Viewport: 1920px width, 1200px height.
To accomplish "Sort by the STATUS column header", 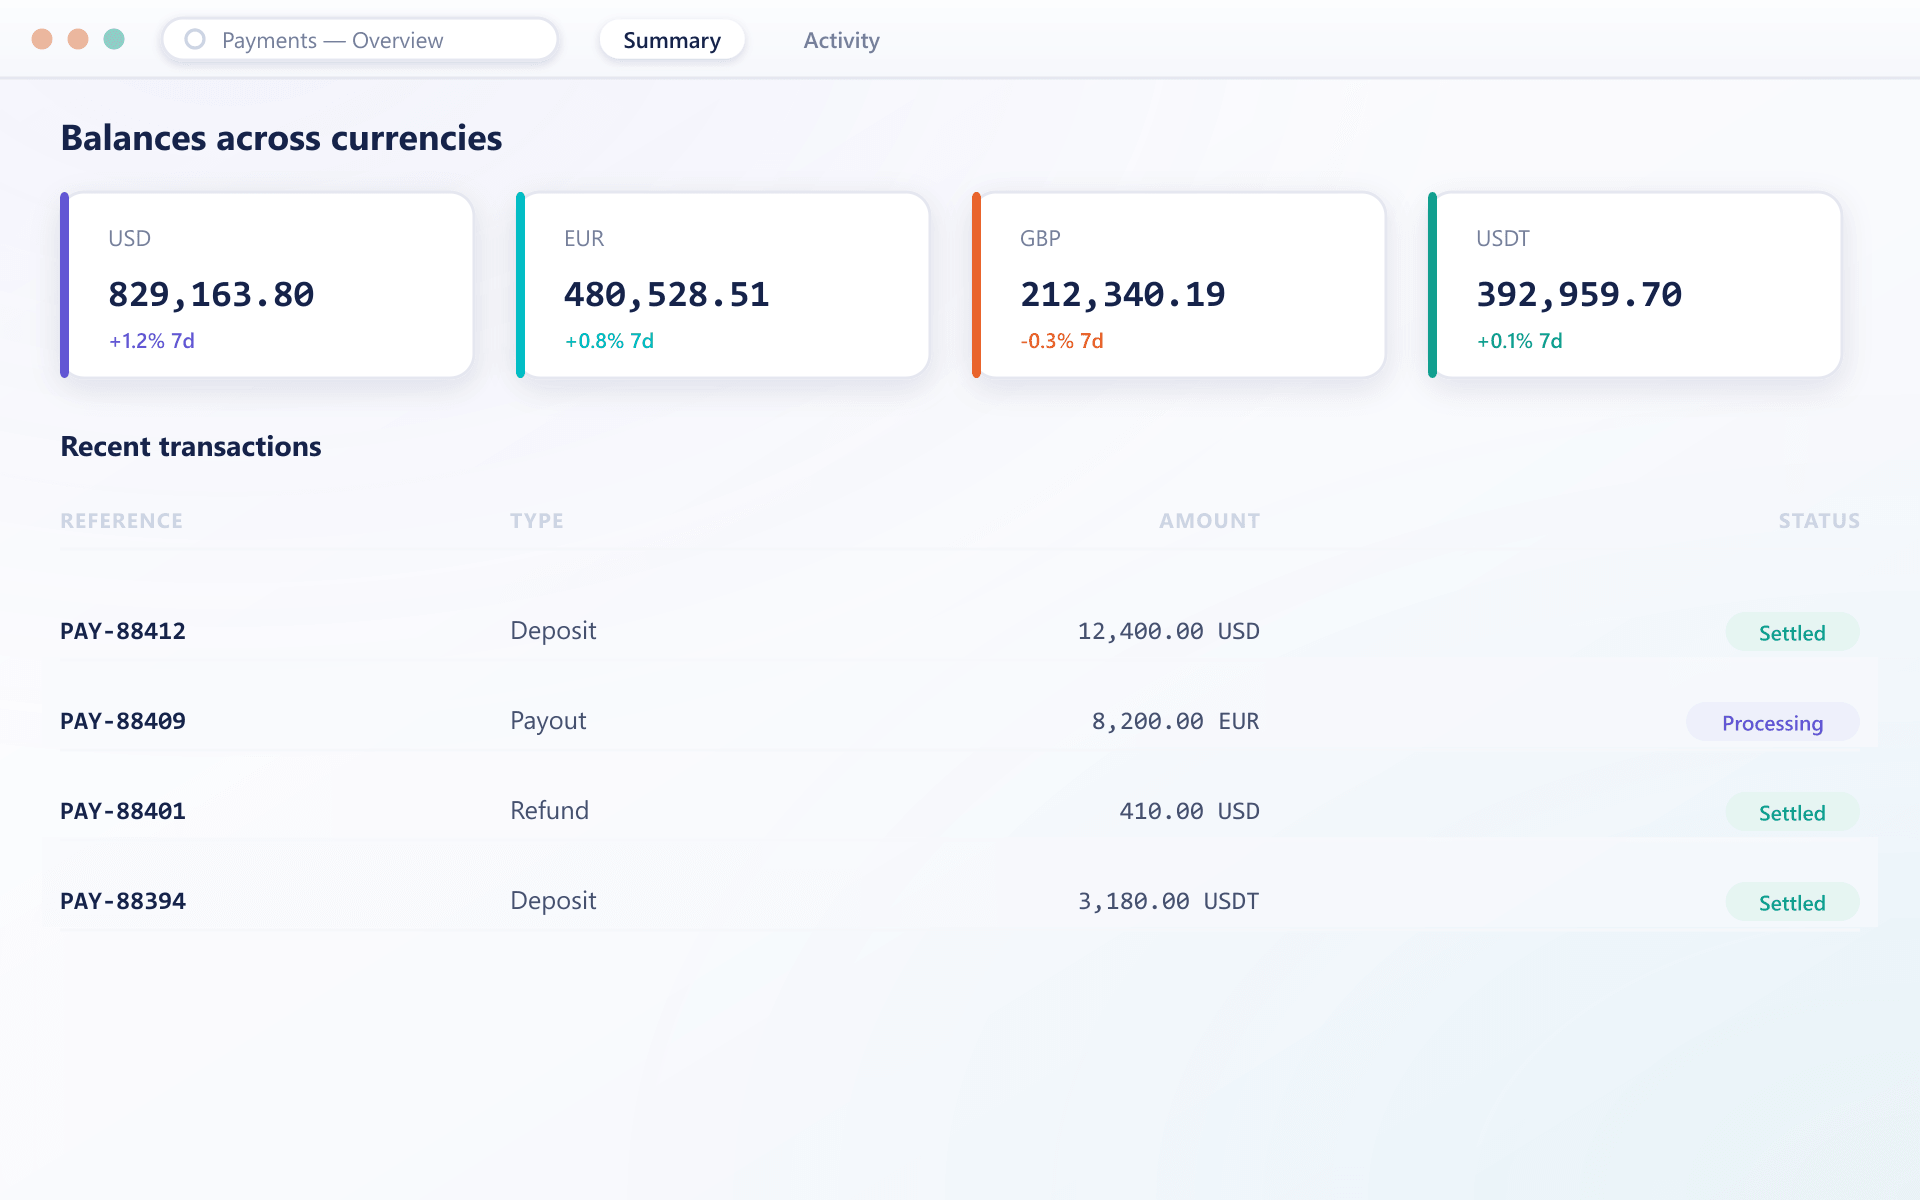I will (1819, 521).
